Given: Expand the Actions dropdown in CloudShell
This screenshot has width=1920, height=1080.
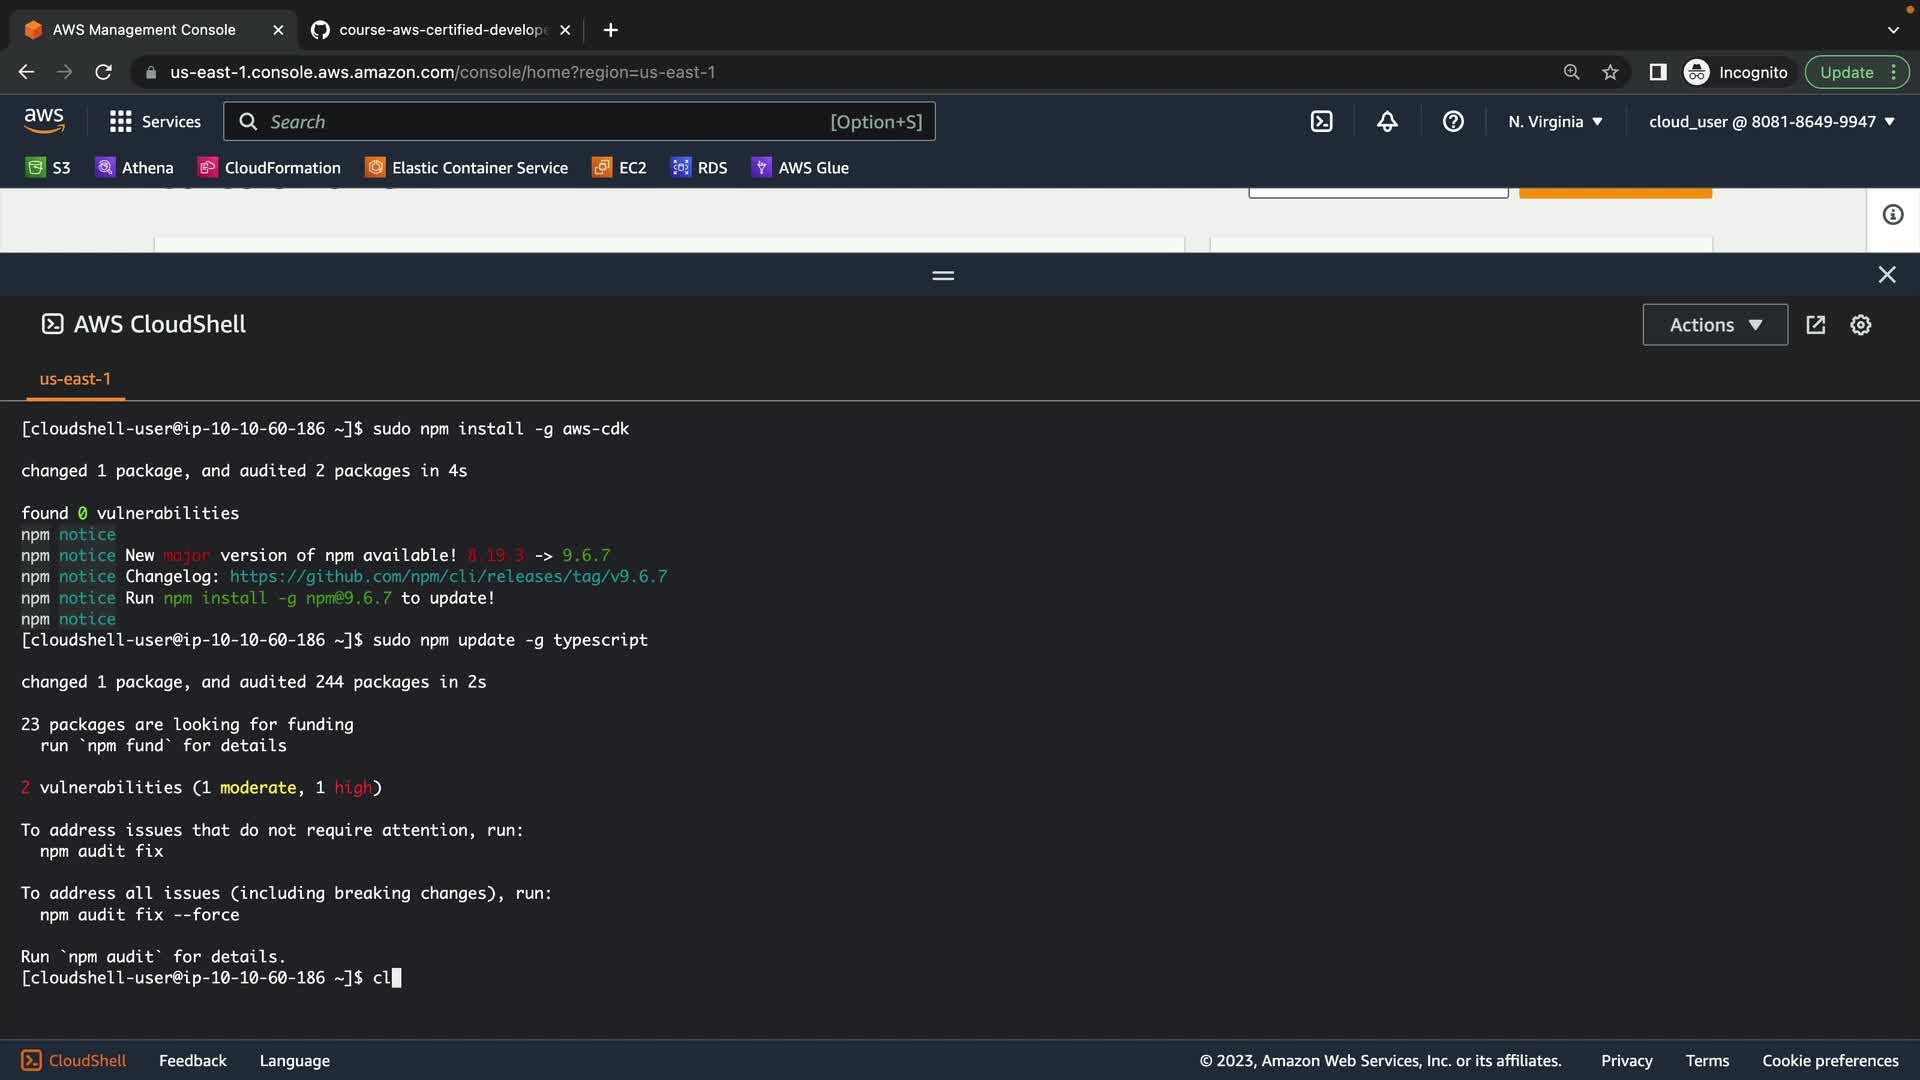Looking at the screenshot, I should point(1714,325).
